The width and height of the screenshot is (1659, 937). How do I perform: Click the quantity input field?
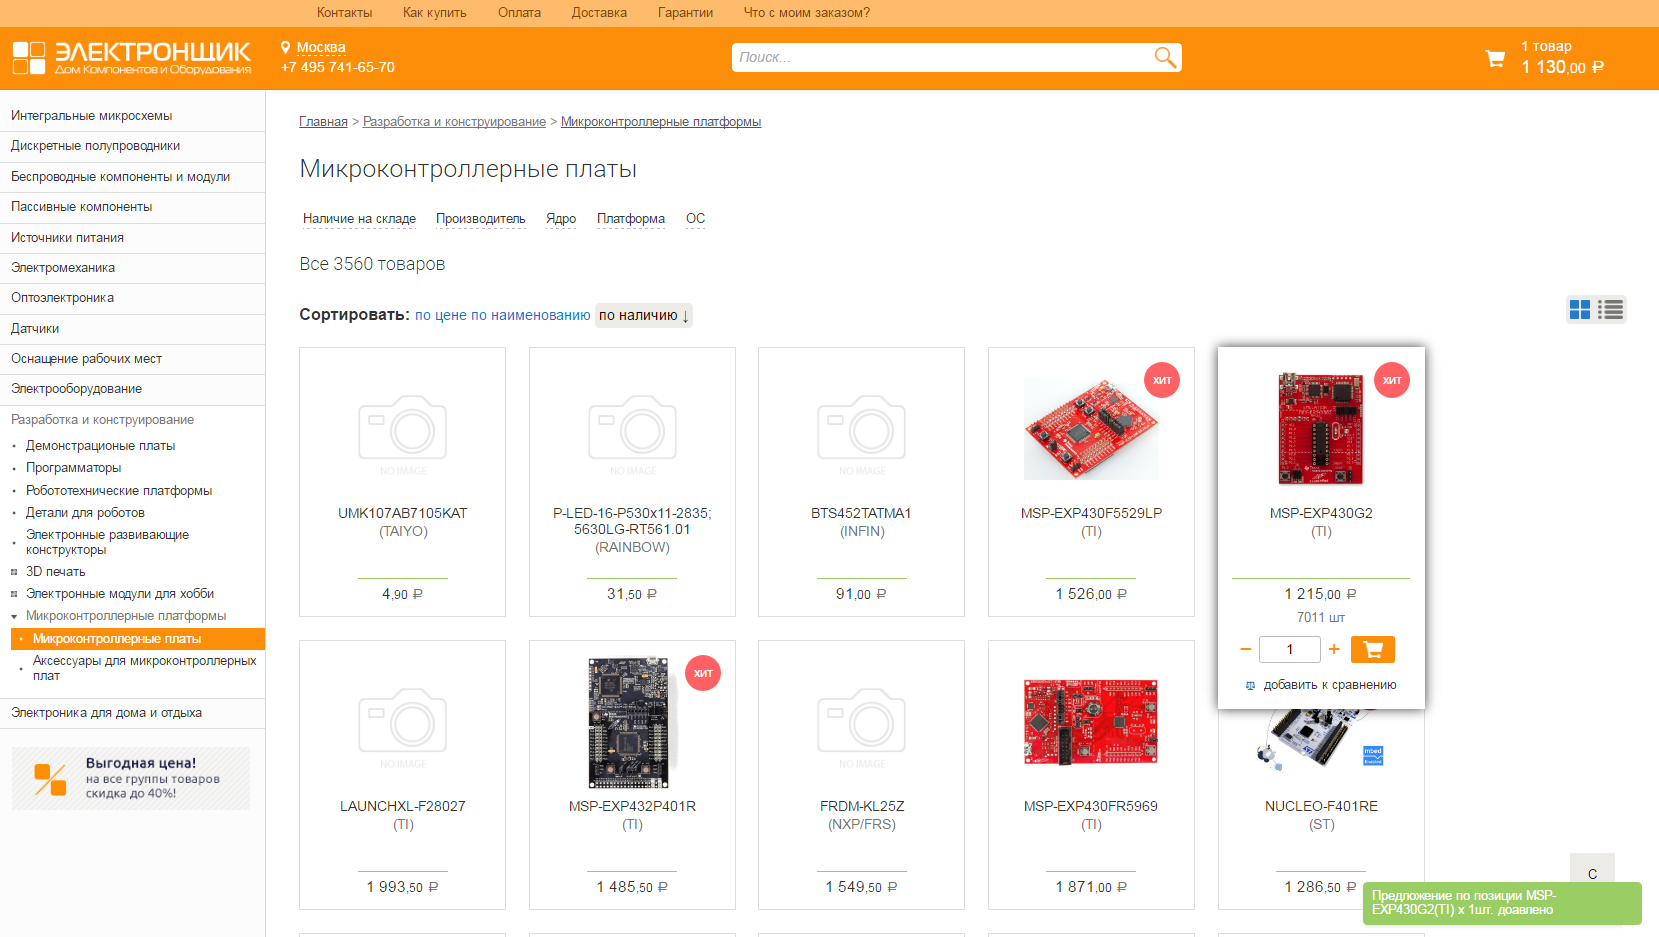point(1290,650)
